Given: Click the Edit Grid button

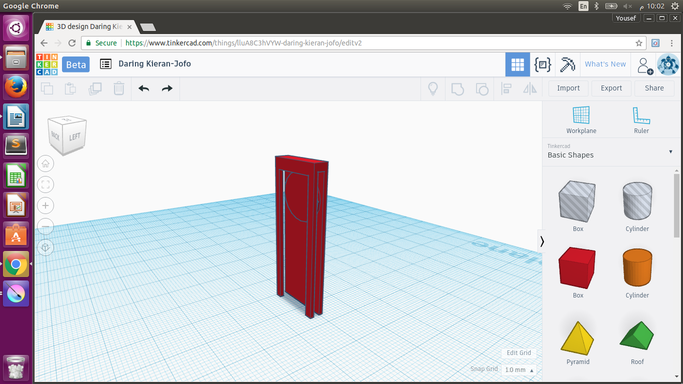Looking at the screenshot, I should click(x=519, y=353).
